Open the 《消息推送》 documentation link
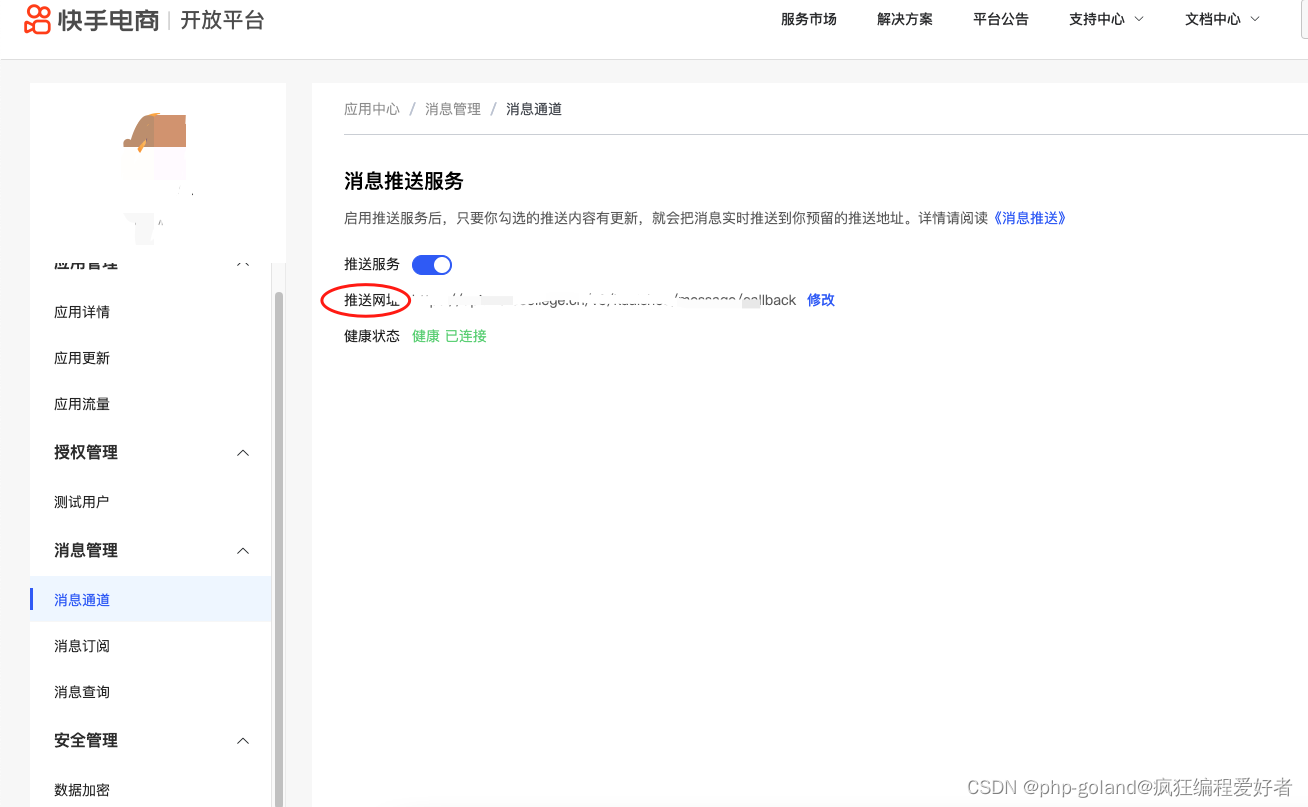This screenshot has width=1308, height=807. [1031, 217]
